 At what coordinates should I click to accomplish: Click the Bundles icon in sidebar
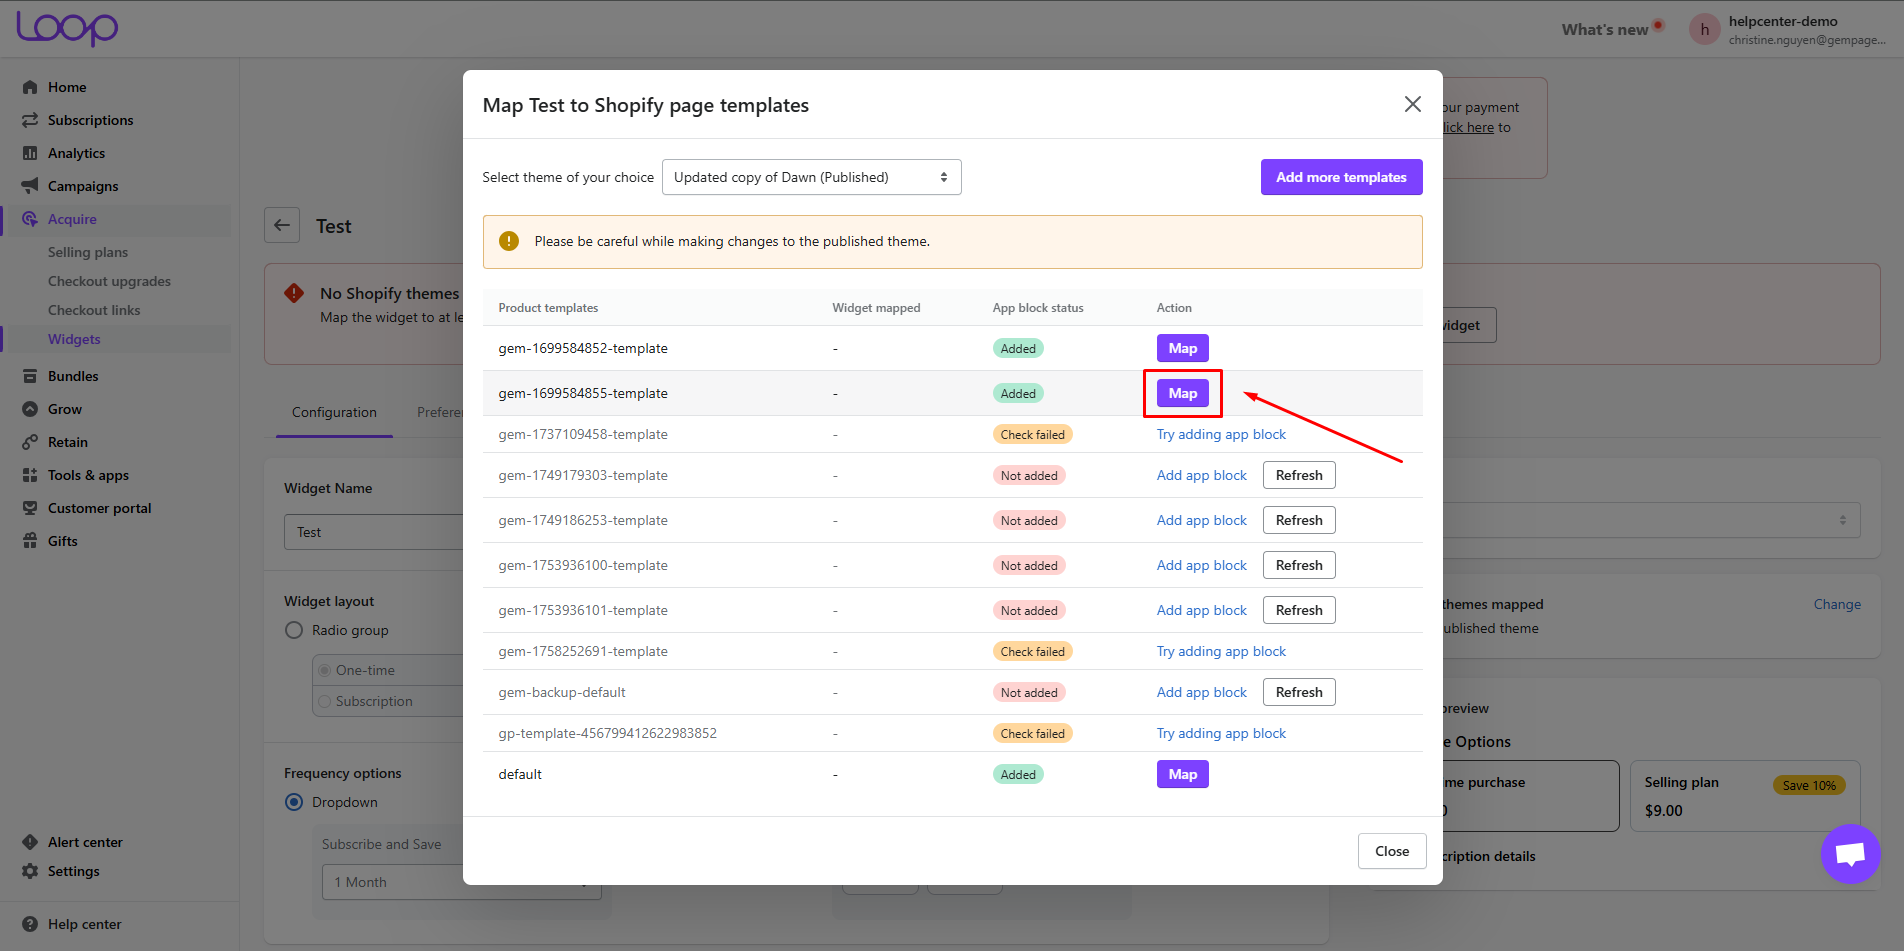click(x=30, y=376)
